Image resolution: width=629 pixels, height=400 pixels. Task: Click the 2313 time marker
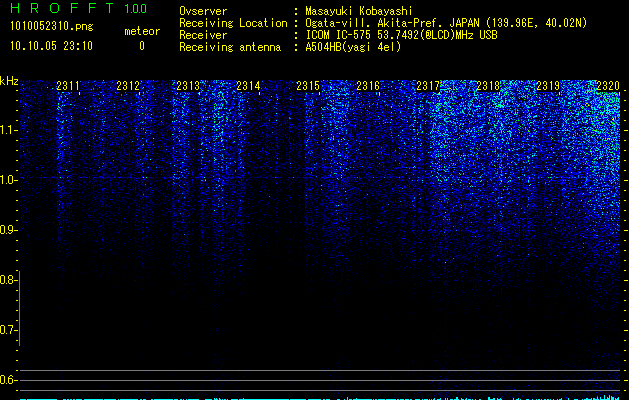pos(188,86)
